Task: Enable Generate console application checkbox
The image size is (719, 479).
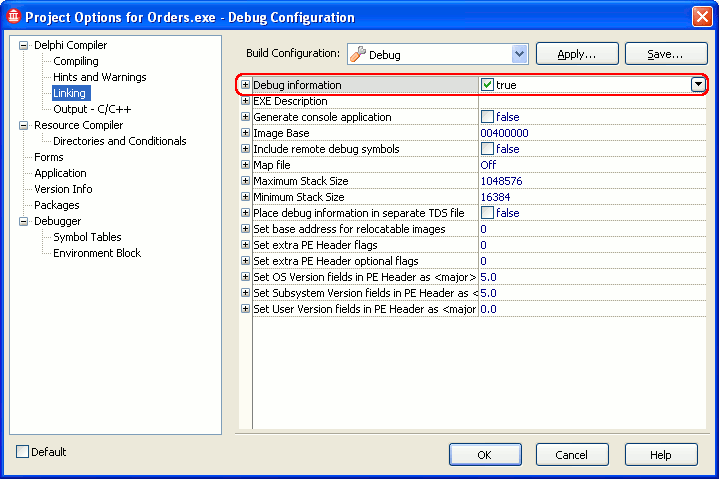Action: (x=487, y=117)
